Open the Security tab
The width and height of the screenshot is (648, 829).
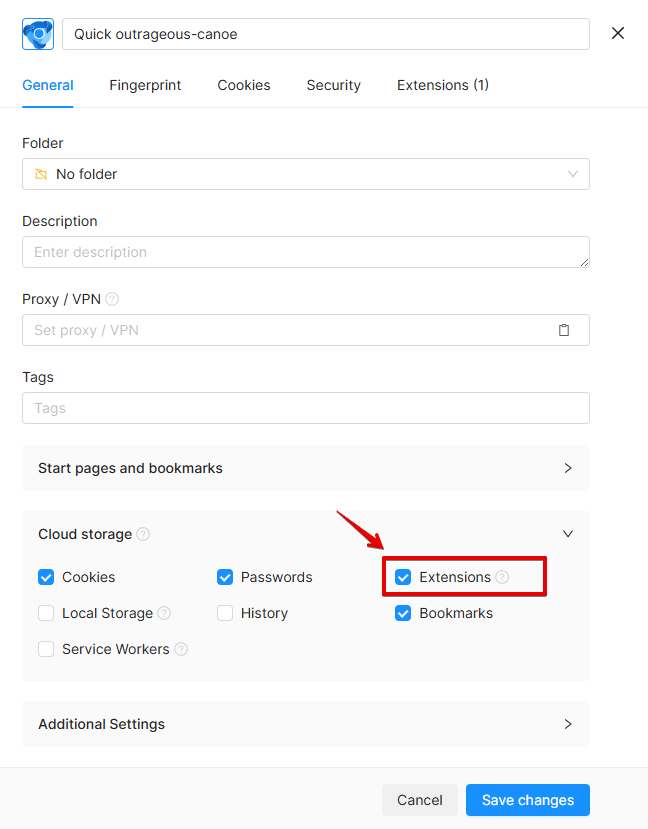pos(334,85)
